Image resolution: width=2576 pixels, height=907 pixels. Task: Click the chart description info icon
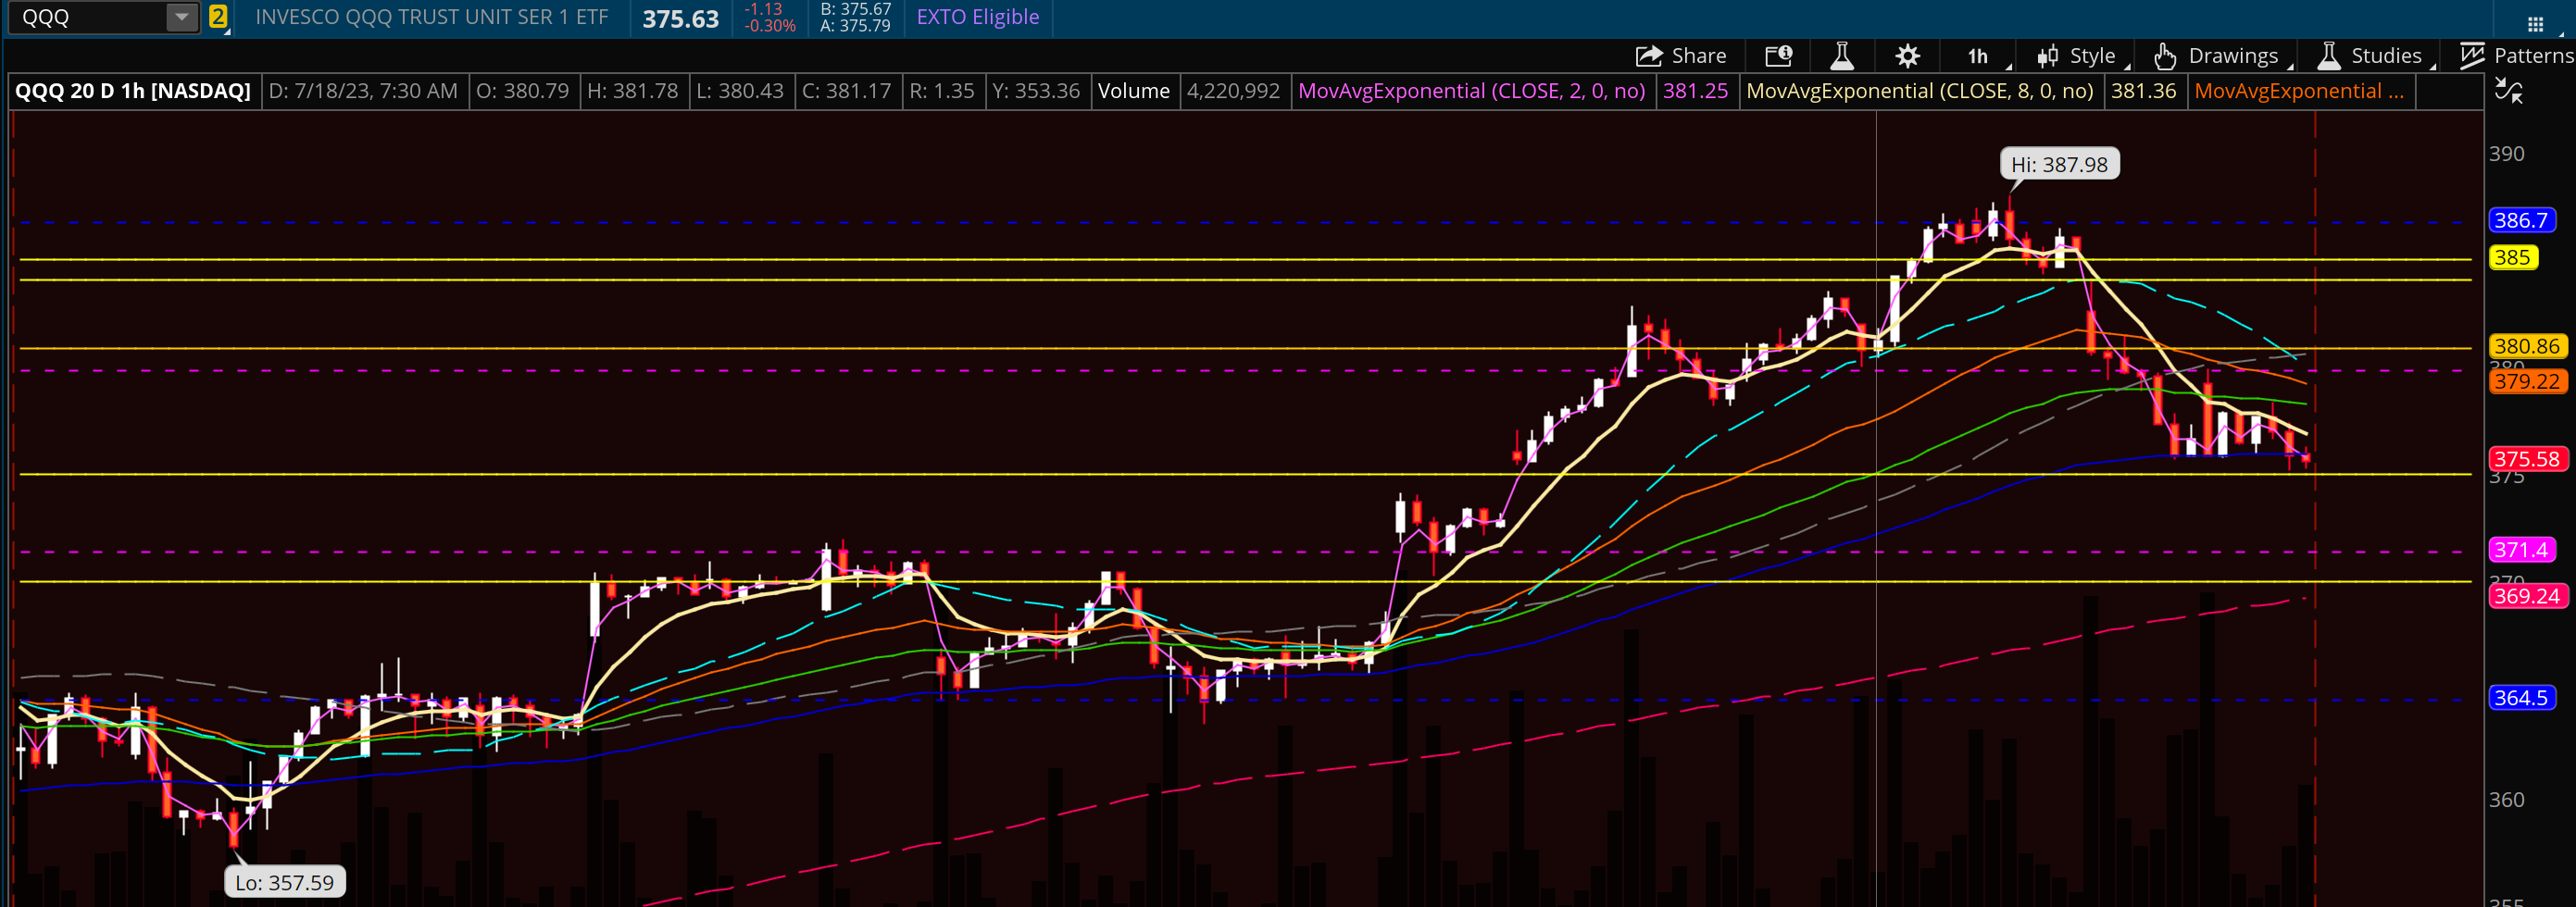coord(1778,55)
